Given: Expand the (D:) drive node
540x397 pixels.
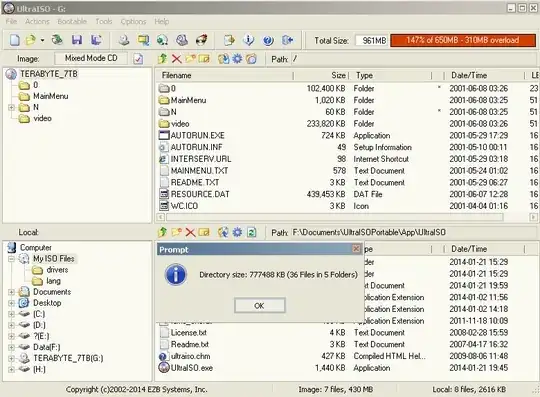Looking at the screenshot, I should coord(11,325).
